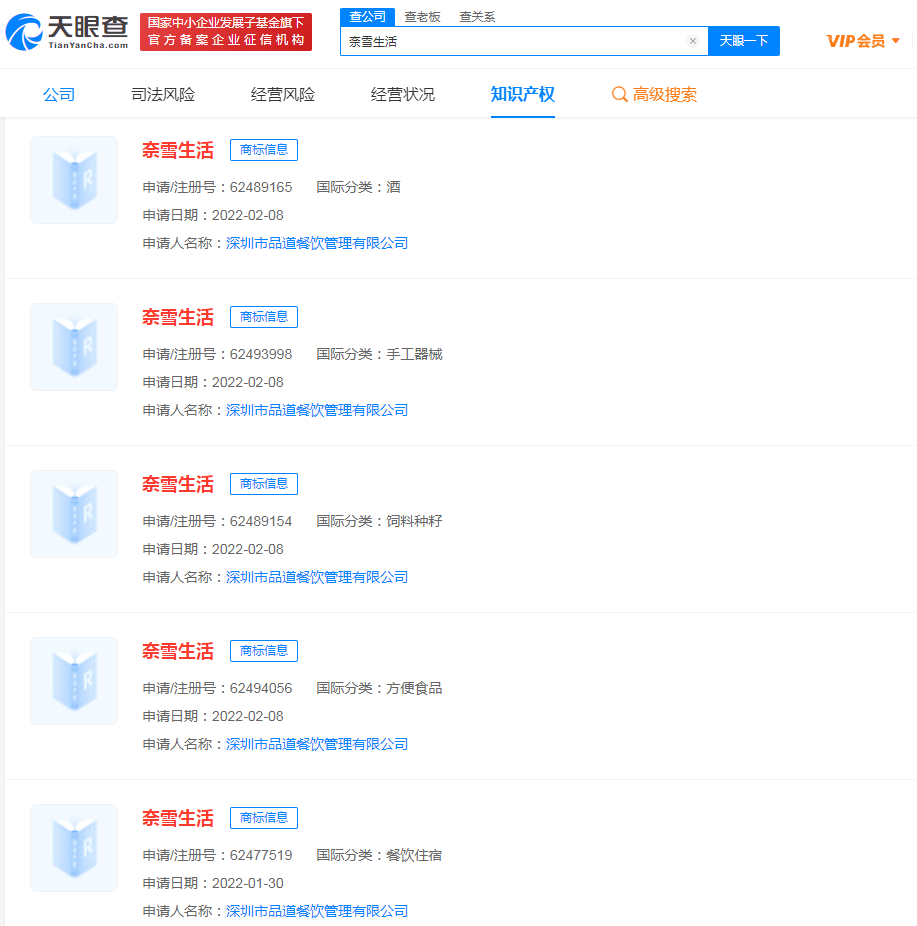Switch to the 查老板 search tab
917x926 pixels.
coord(422,17)
